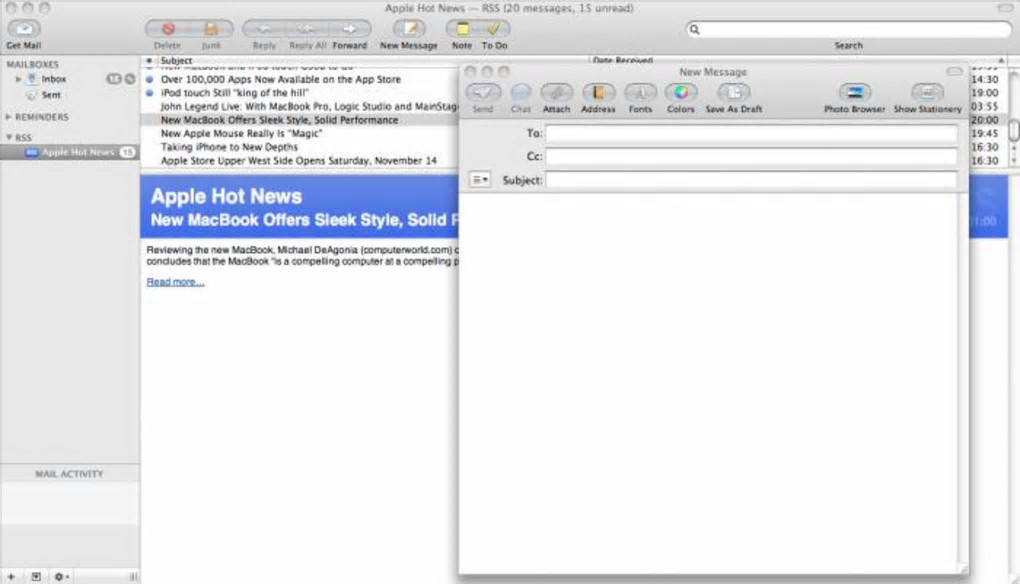Expand the Inbox disclosure triangle
The height and width of the screenshot is (584, 1020).
[18, 79]
